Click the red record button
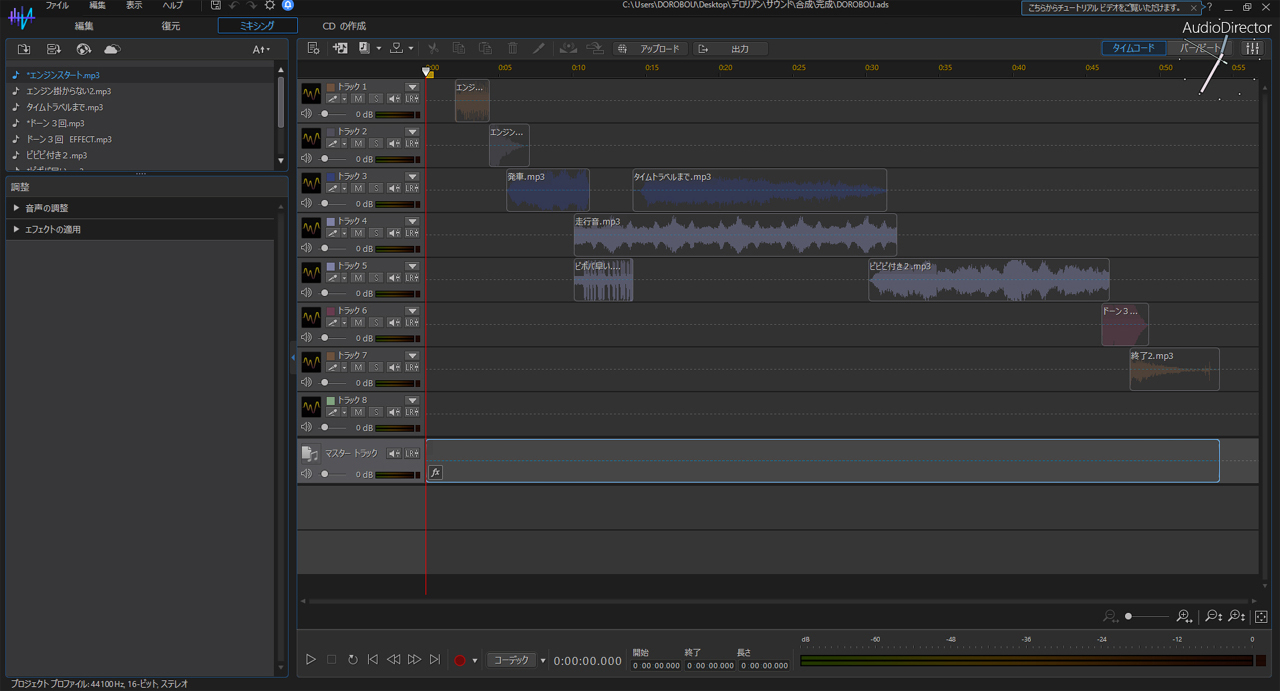1280x691 pixels. (x=460, y=660)
